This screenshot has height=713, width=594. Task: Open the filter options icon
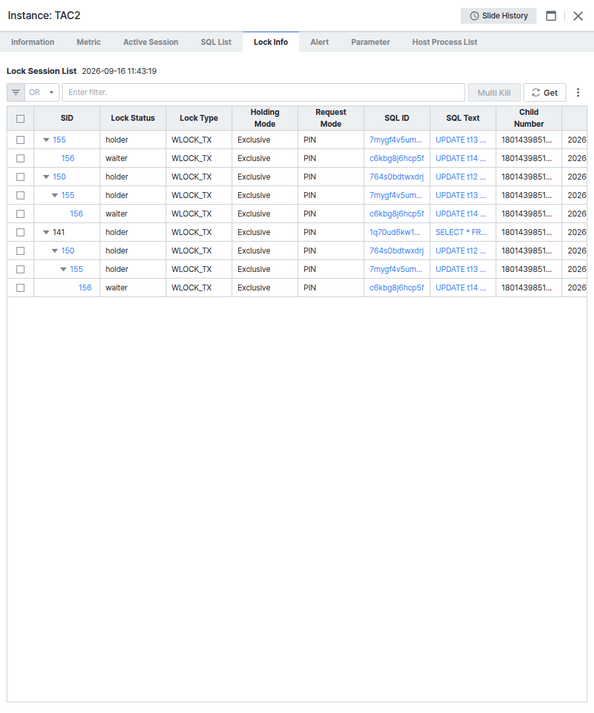tap(16, 92)
